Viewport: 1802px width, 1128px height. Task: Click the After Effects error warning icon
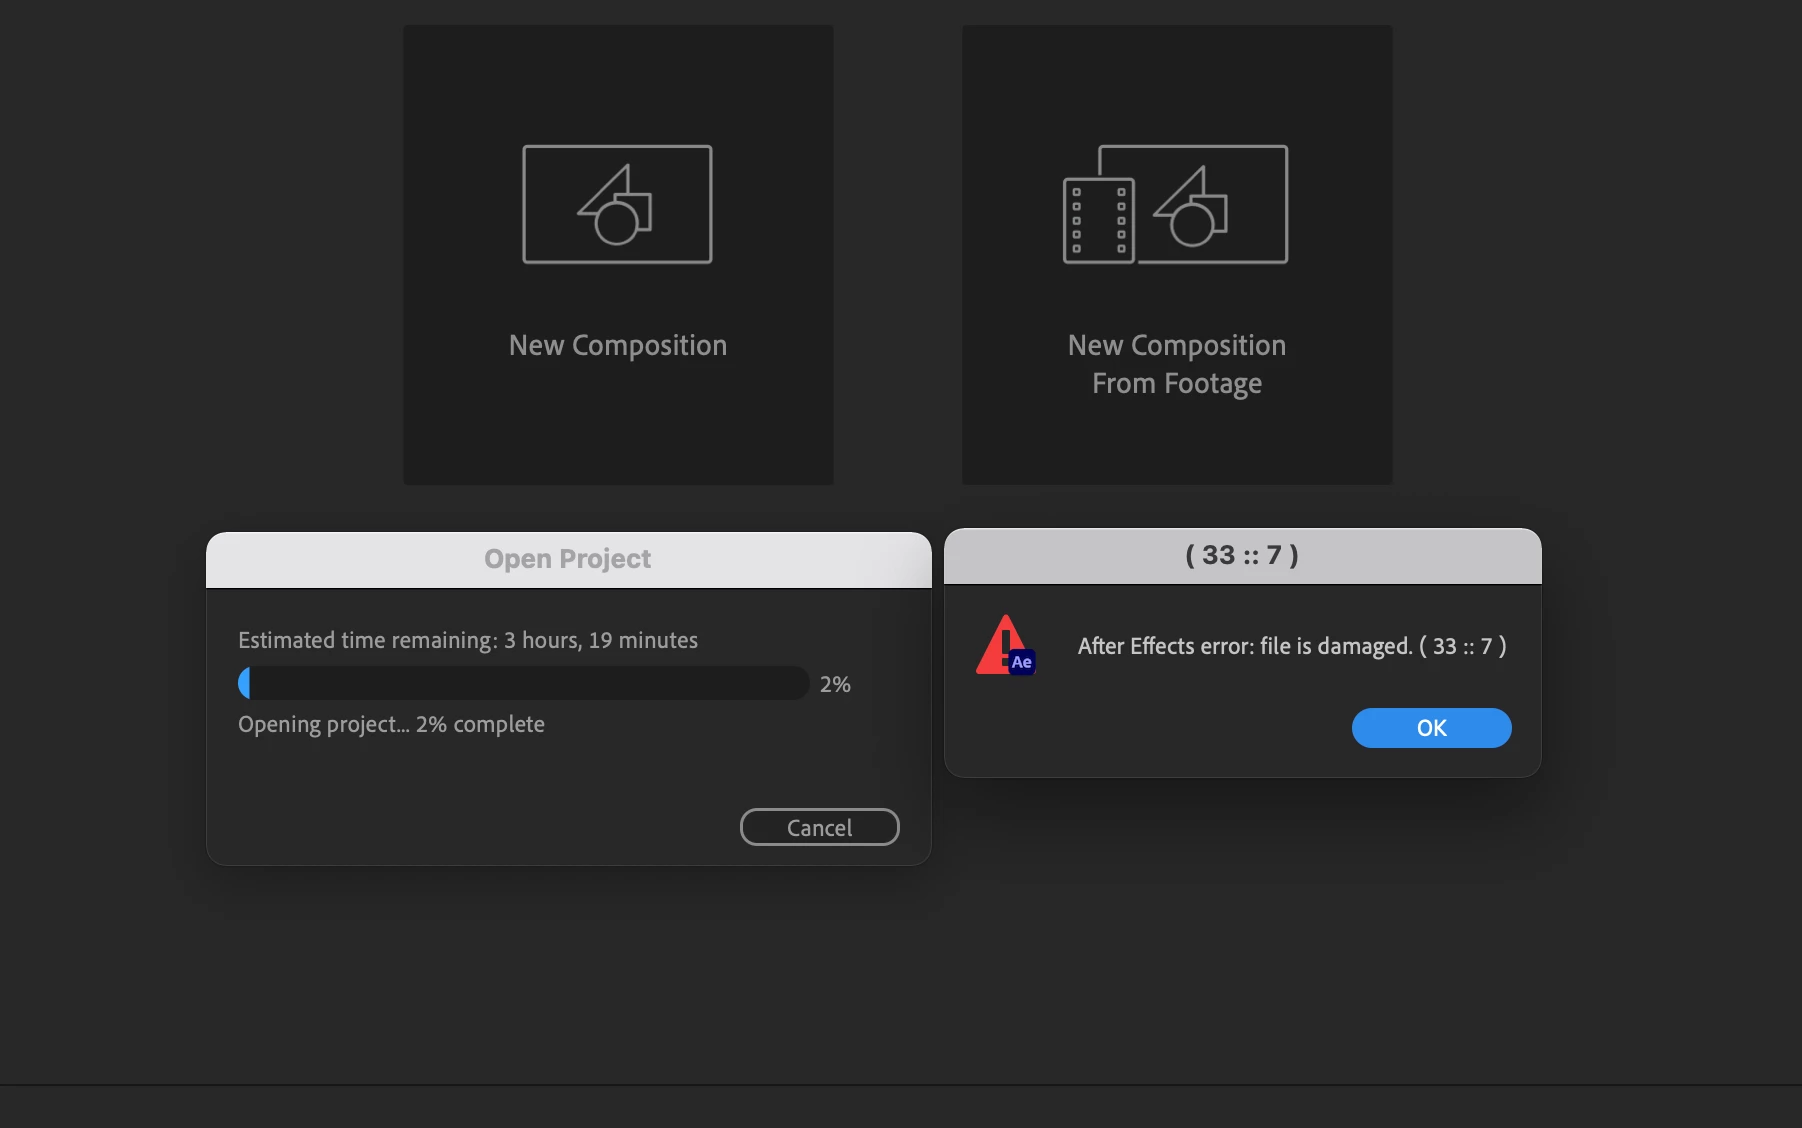coord(1005,645)
